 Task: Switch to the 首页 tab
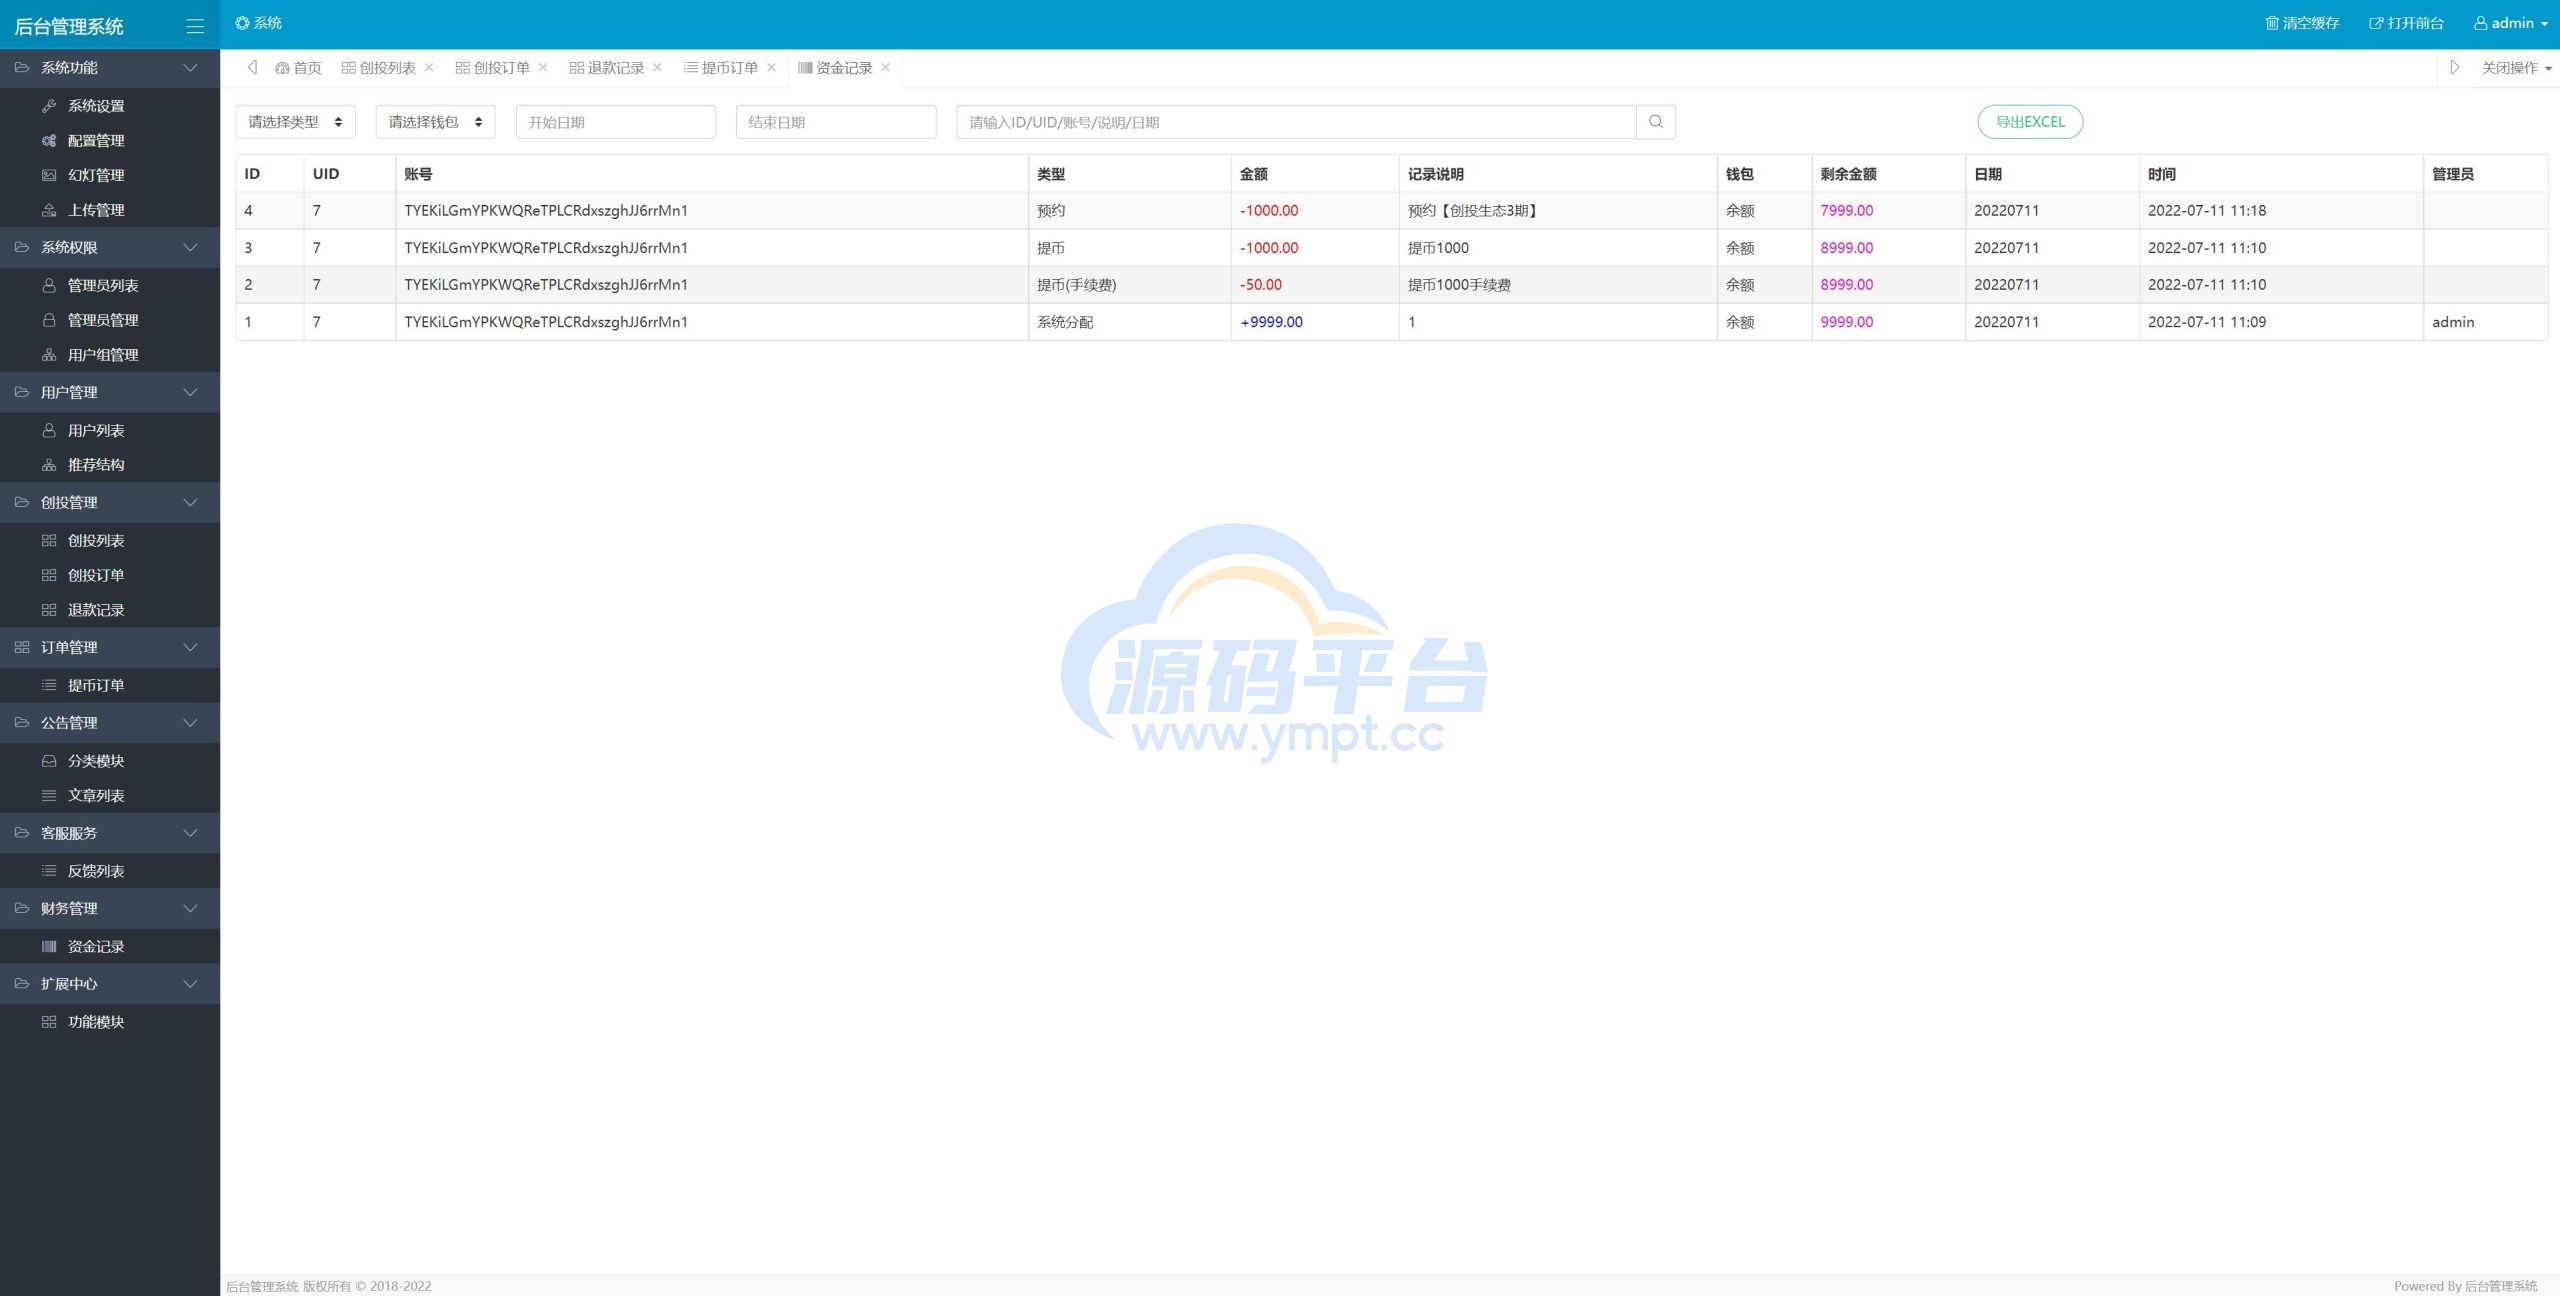point(298,68)
